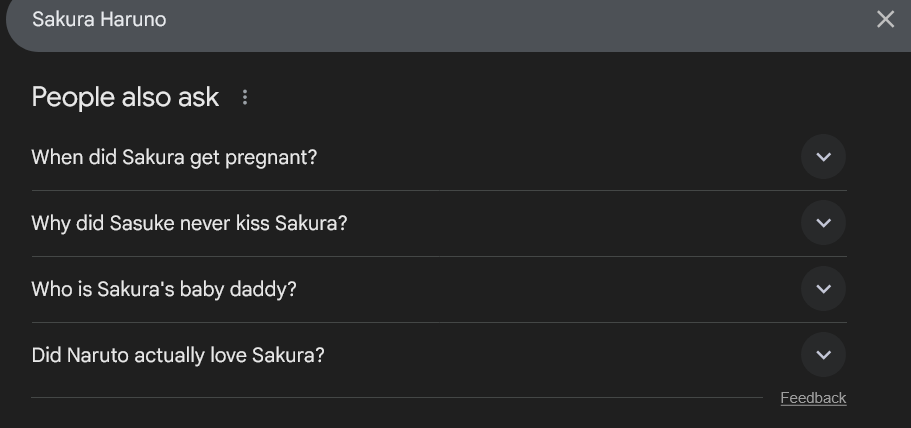Select the 'Why did Sasuke never kiss Sakura?' question

[x=189, y=223]
